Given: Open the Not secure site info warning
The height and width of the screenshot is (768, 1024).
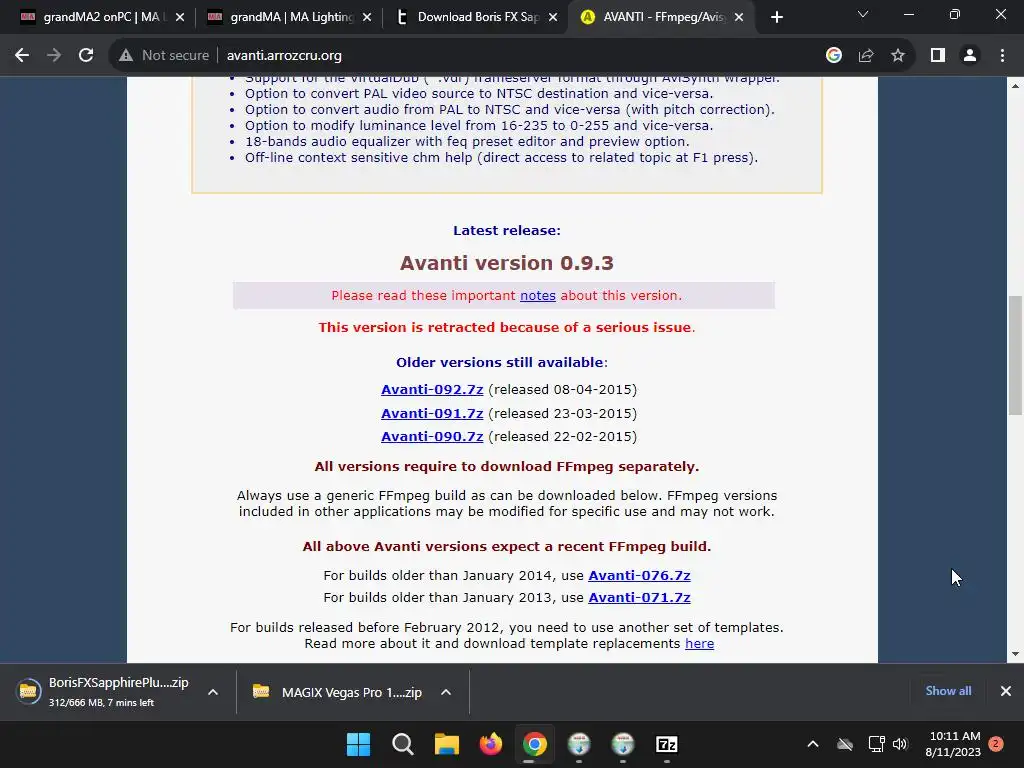Looking at the screenshot, I should [x=164, y=56].
